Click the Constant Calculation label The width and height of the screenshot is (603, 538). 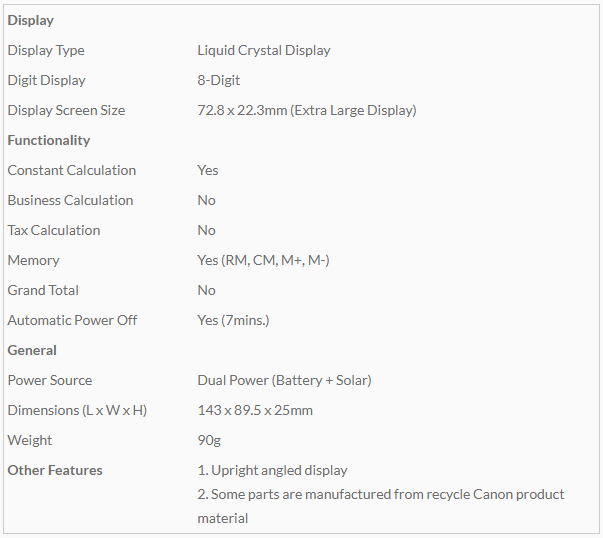[x=72, y=170]
